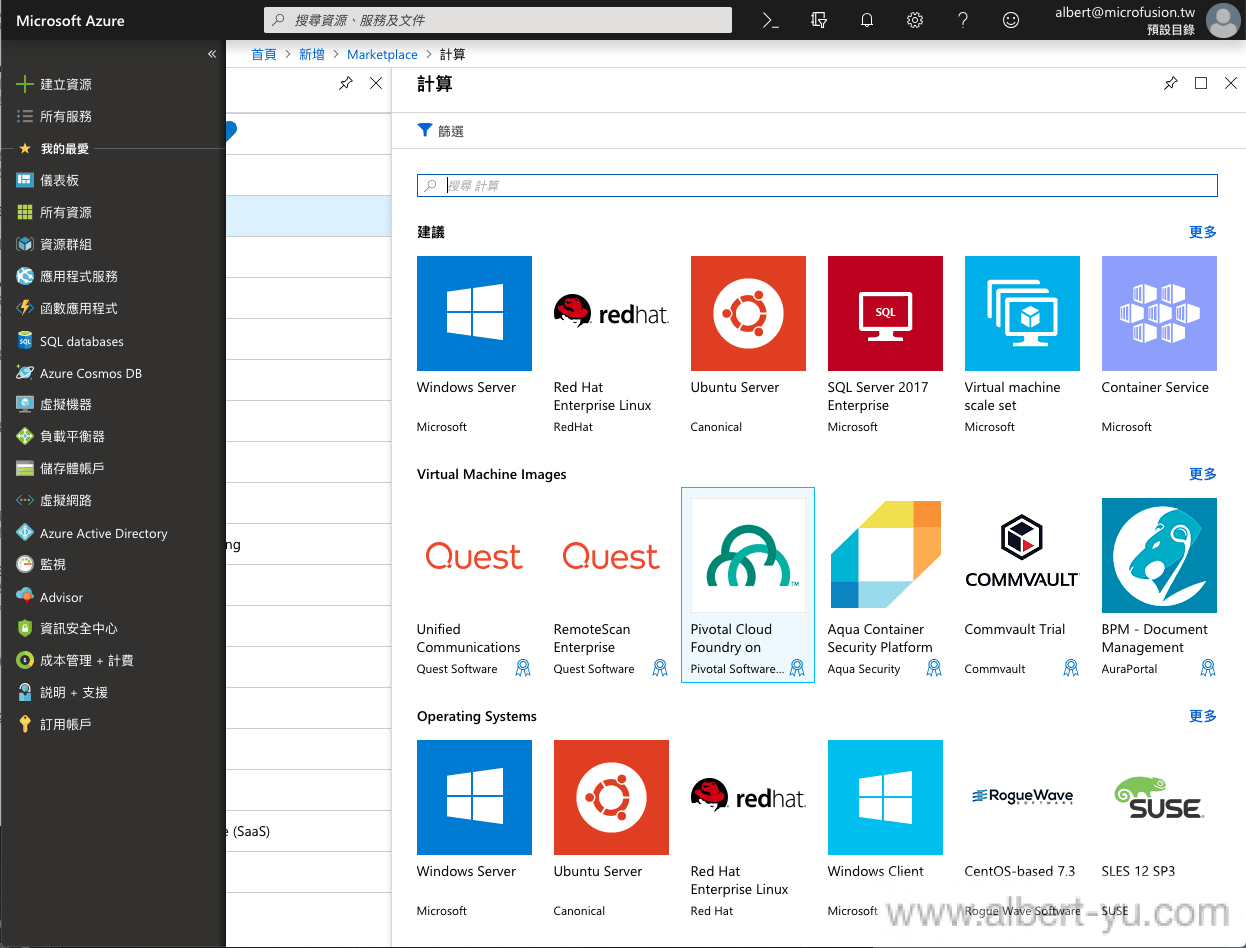The image size is (1246, 948).
Task: Select the Virtual machine scale set tile
Action: (x=1022, y=346)
